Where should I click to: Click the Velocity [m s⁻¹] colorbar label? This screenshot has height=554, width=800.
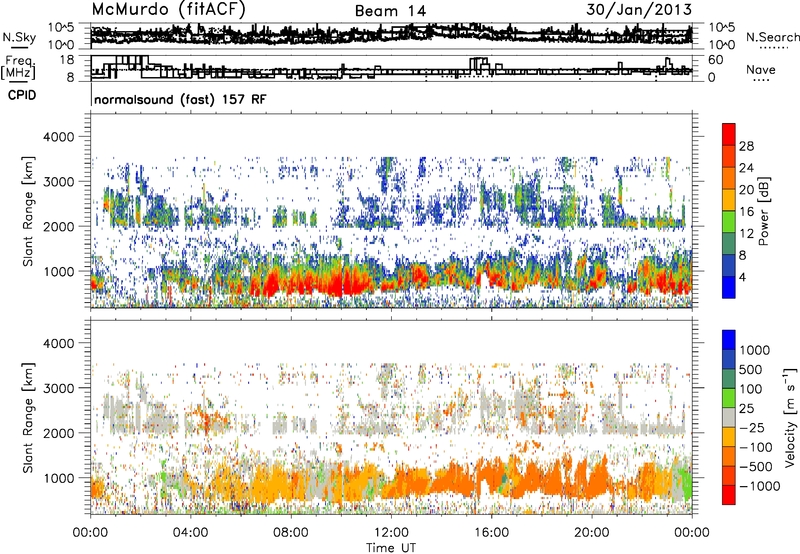tap(790, 417)
